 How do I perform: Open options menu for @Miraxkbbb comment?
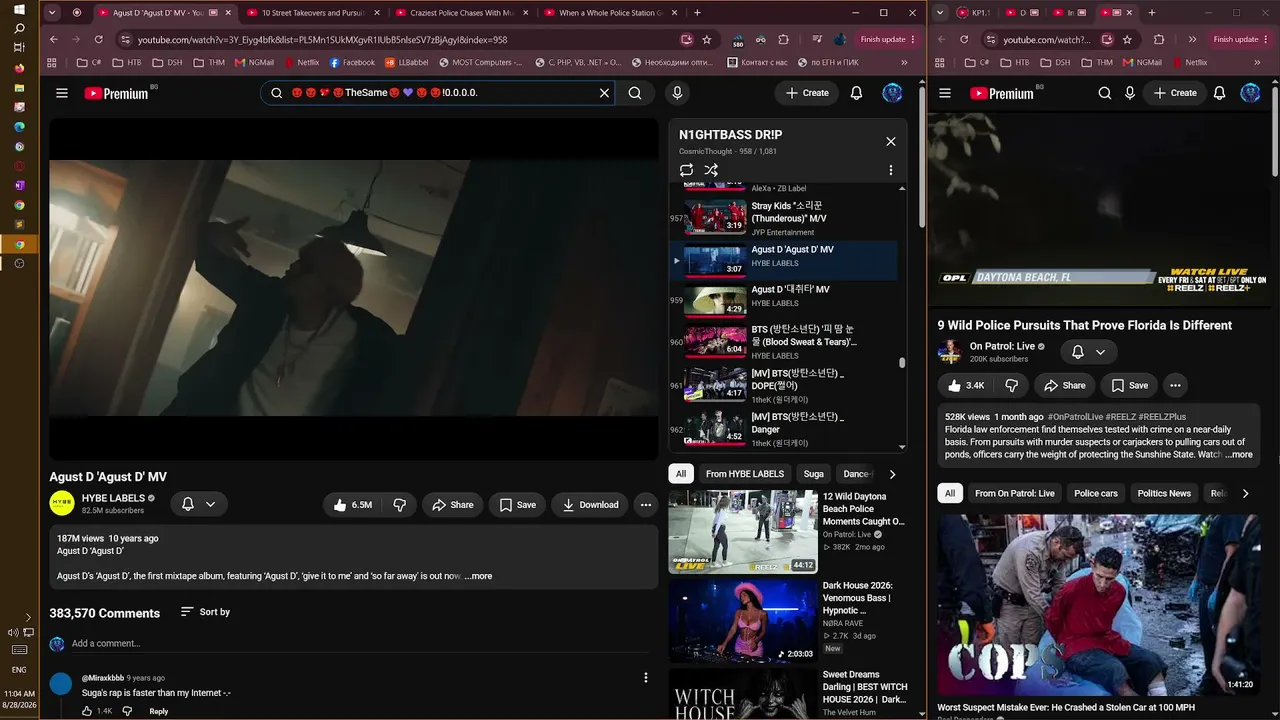click(646, 678)
